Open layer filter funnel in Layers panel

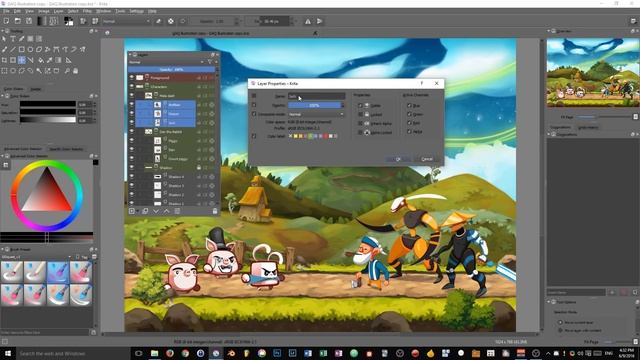coord(210,62)
